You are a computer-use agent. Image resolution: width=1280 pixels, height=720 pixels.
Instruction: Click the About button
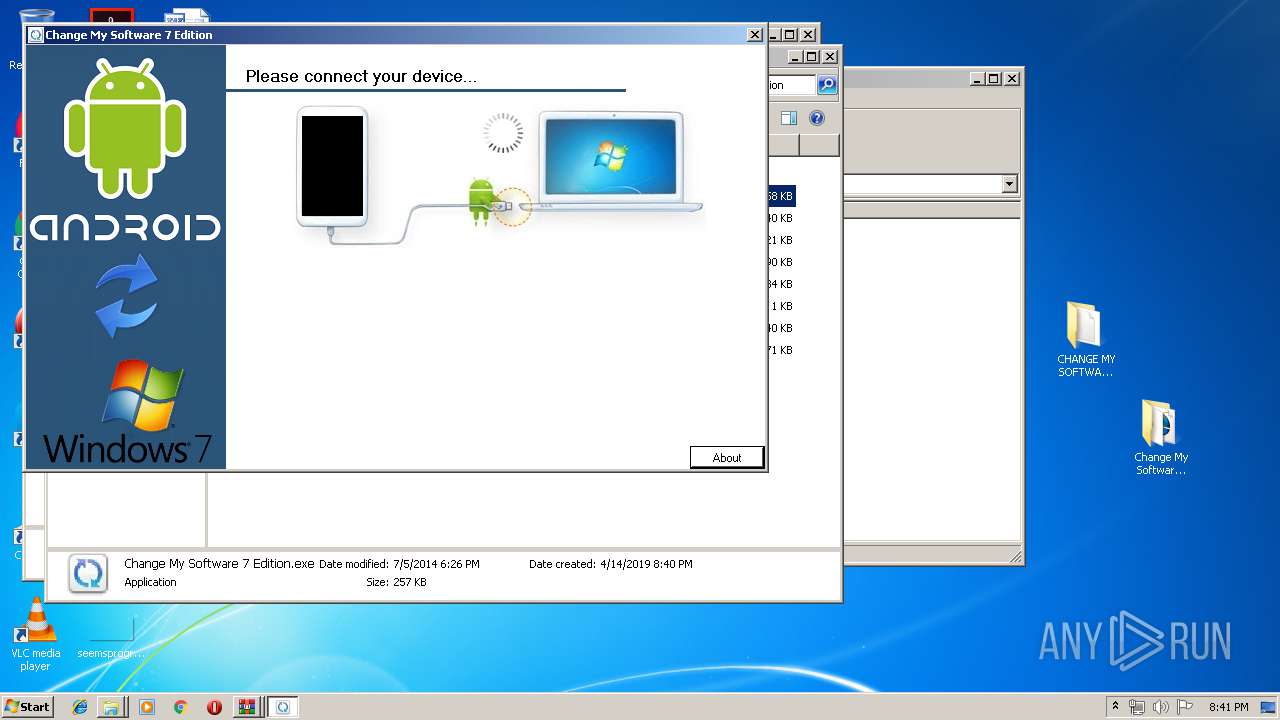coord(727,457)
